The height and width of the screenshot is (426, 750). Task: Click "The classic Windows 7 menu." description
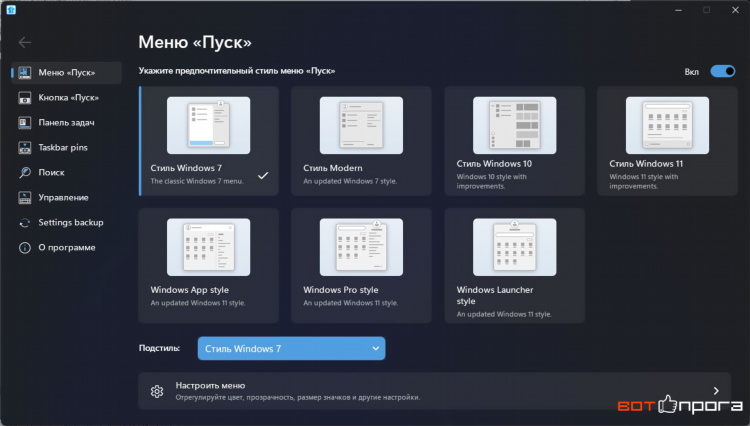coord(197,181)
